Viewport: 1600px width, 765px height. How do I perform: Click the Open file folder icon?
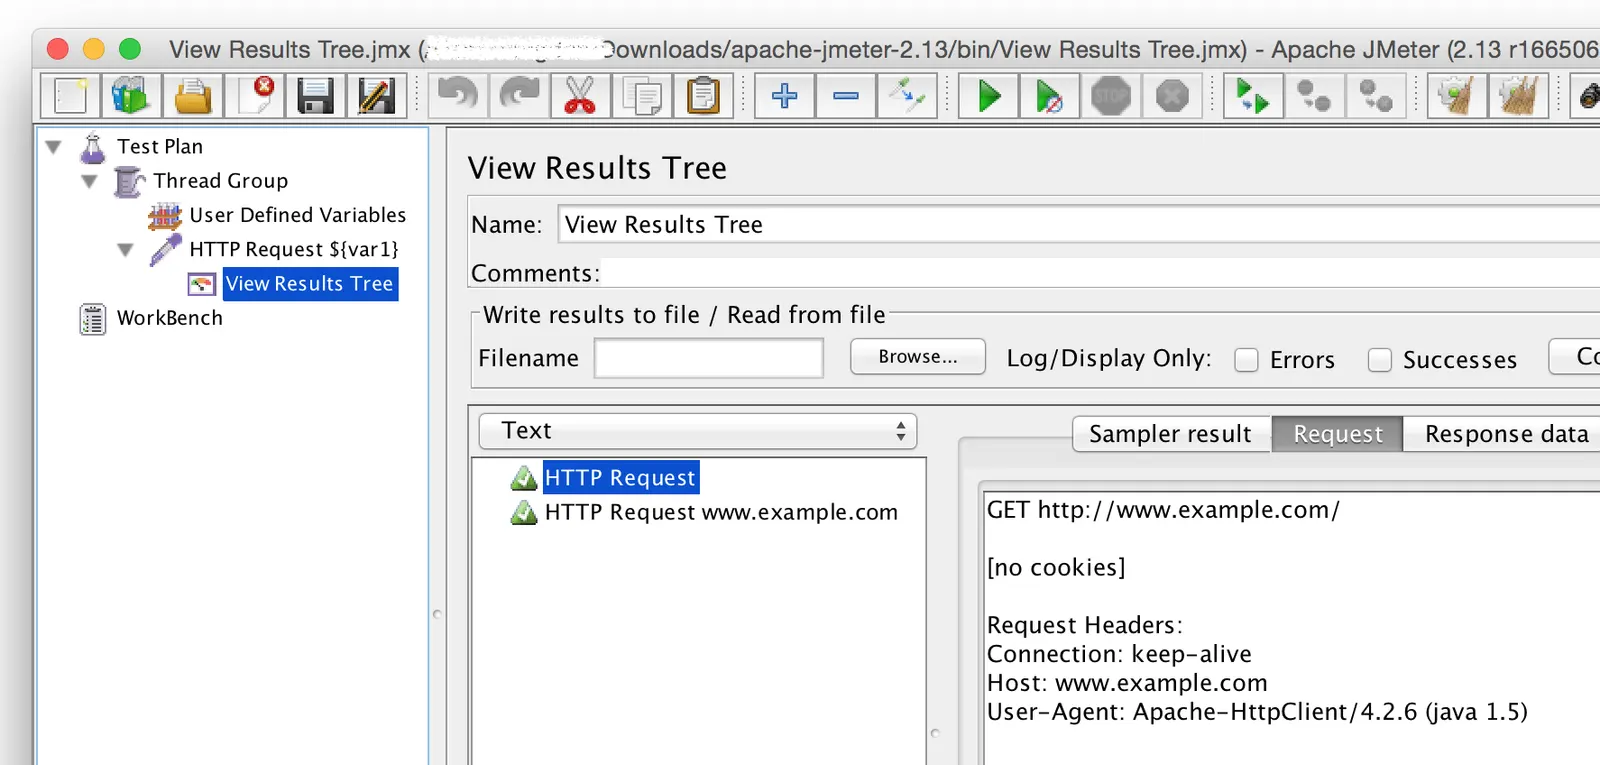[x=193, y=97]
